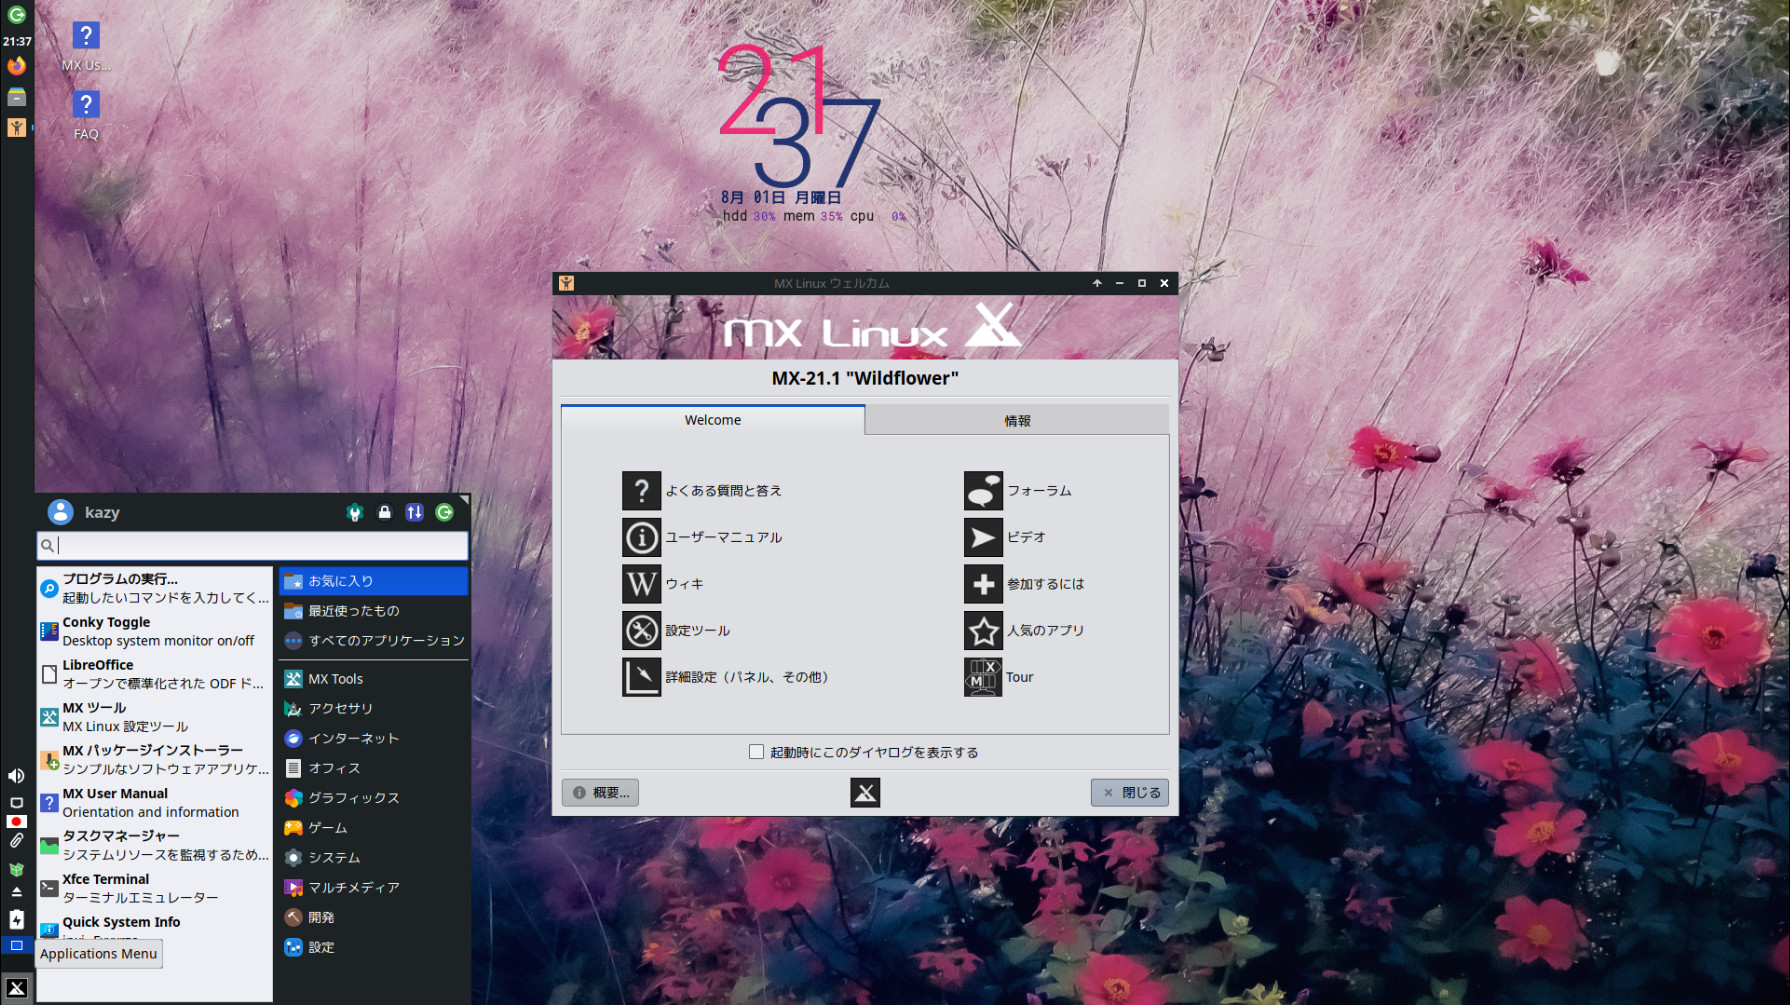
Task: Click the panel clock showing 21:37
Action: coord(16,41)
